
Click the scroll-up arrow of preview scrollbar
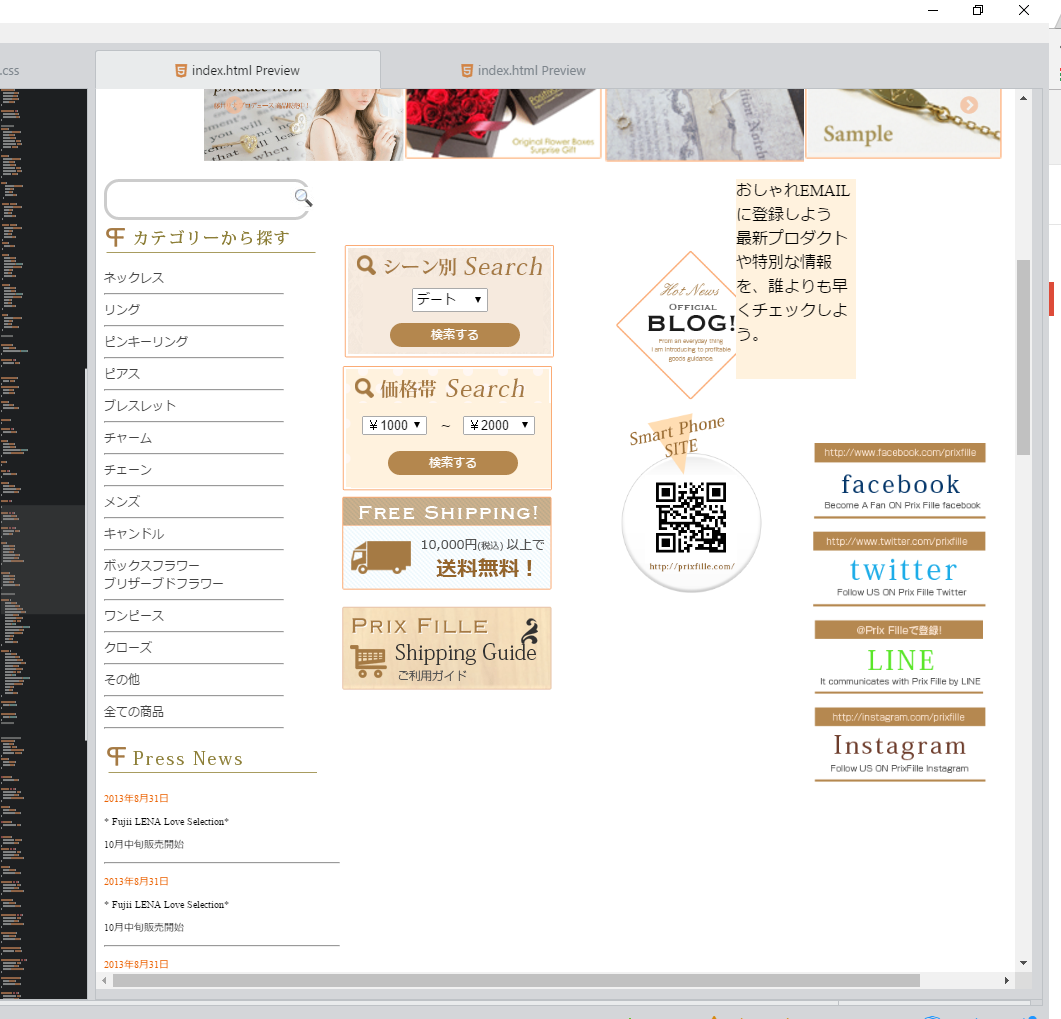click(1022, 98)
